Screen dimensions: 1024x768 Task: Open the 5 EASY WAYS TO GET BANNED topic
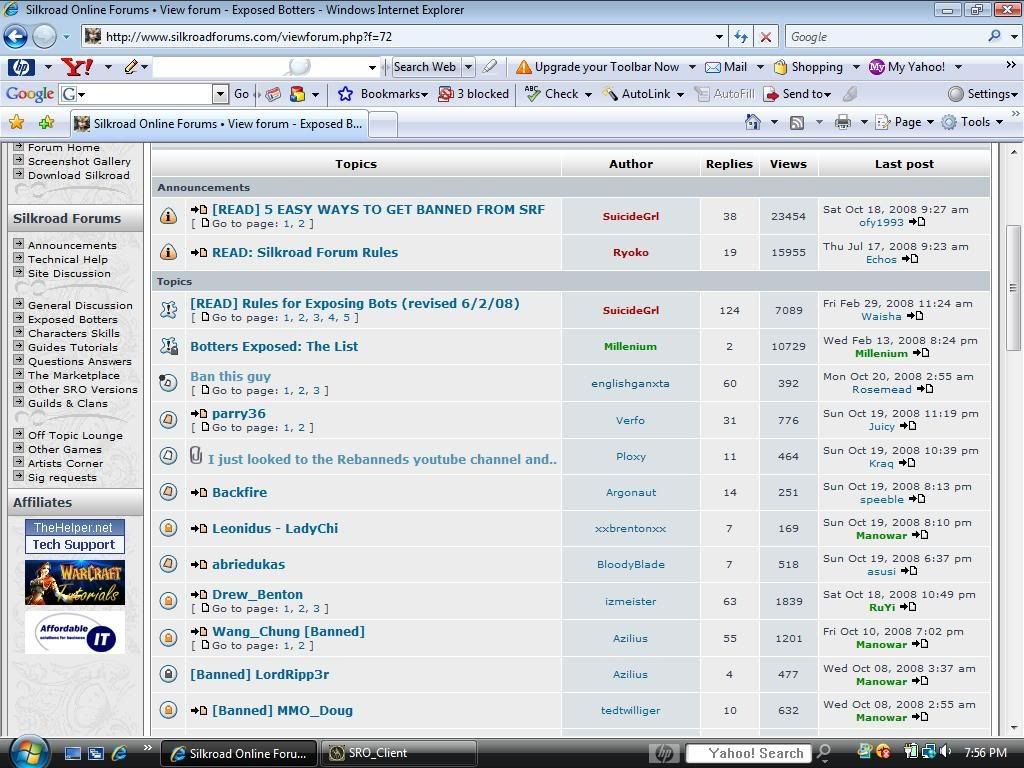[378, 210]
